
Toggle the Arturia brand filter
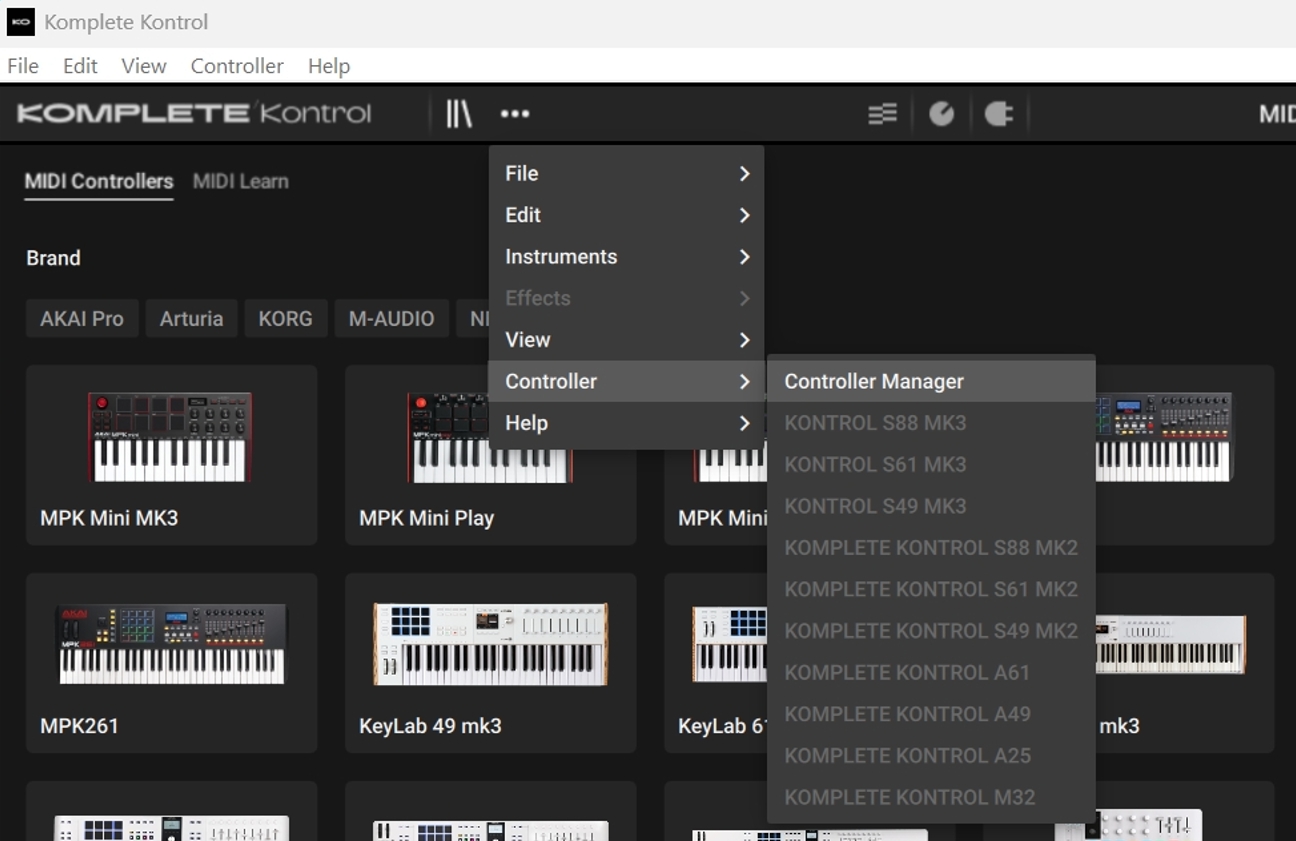point(191,319)
